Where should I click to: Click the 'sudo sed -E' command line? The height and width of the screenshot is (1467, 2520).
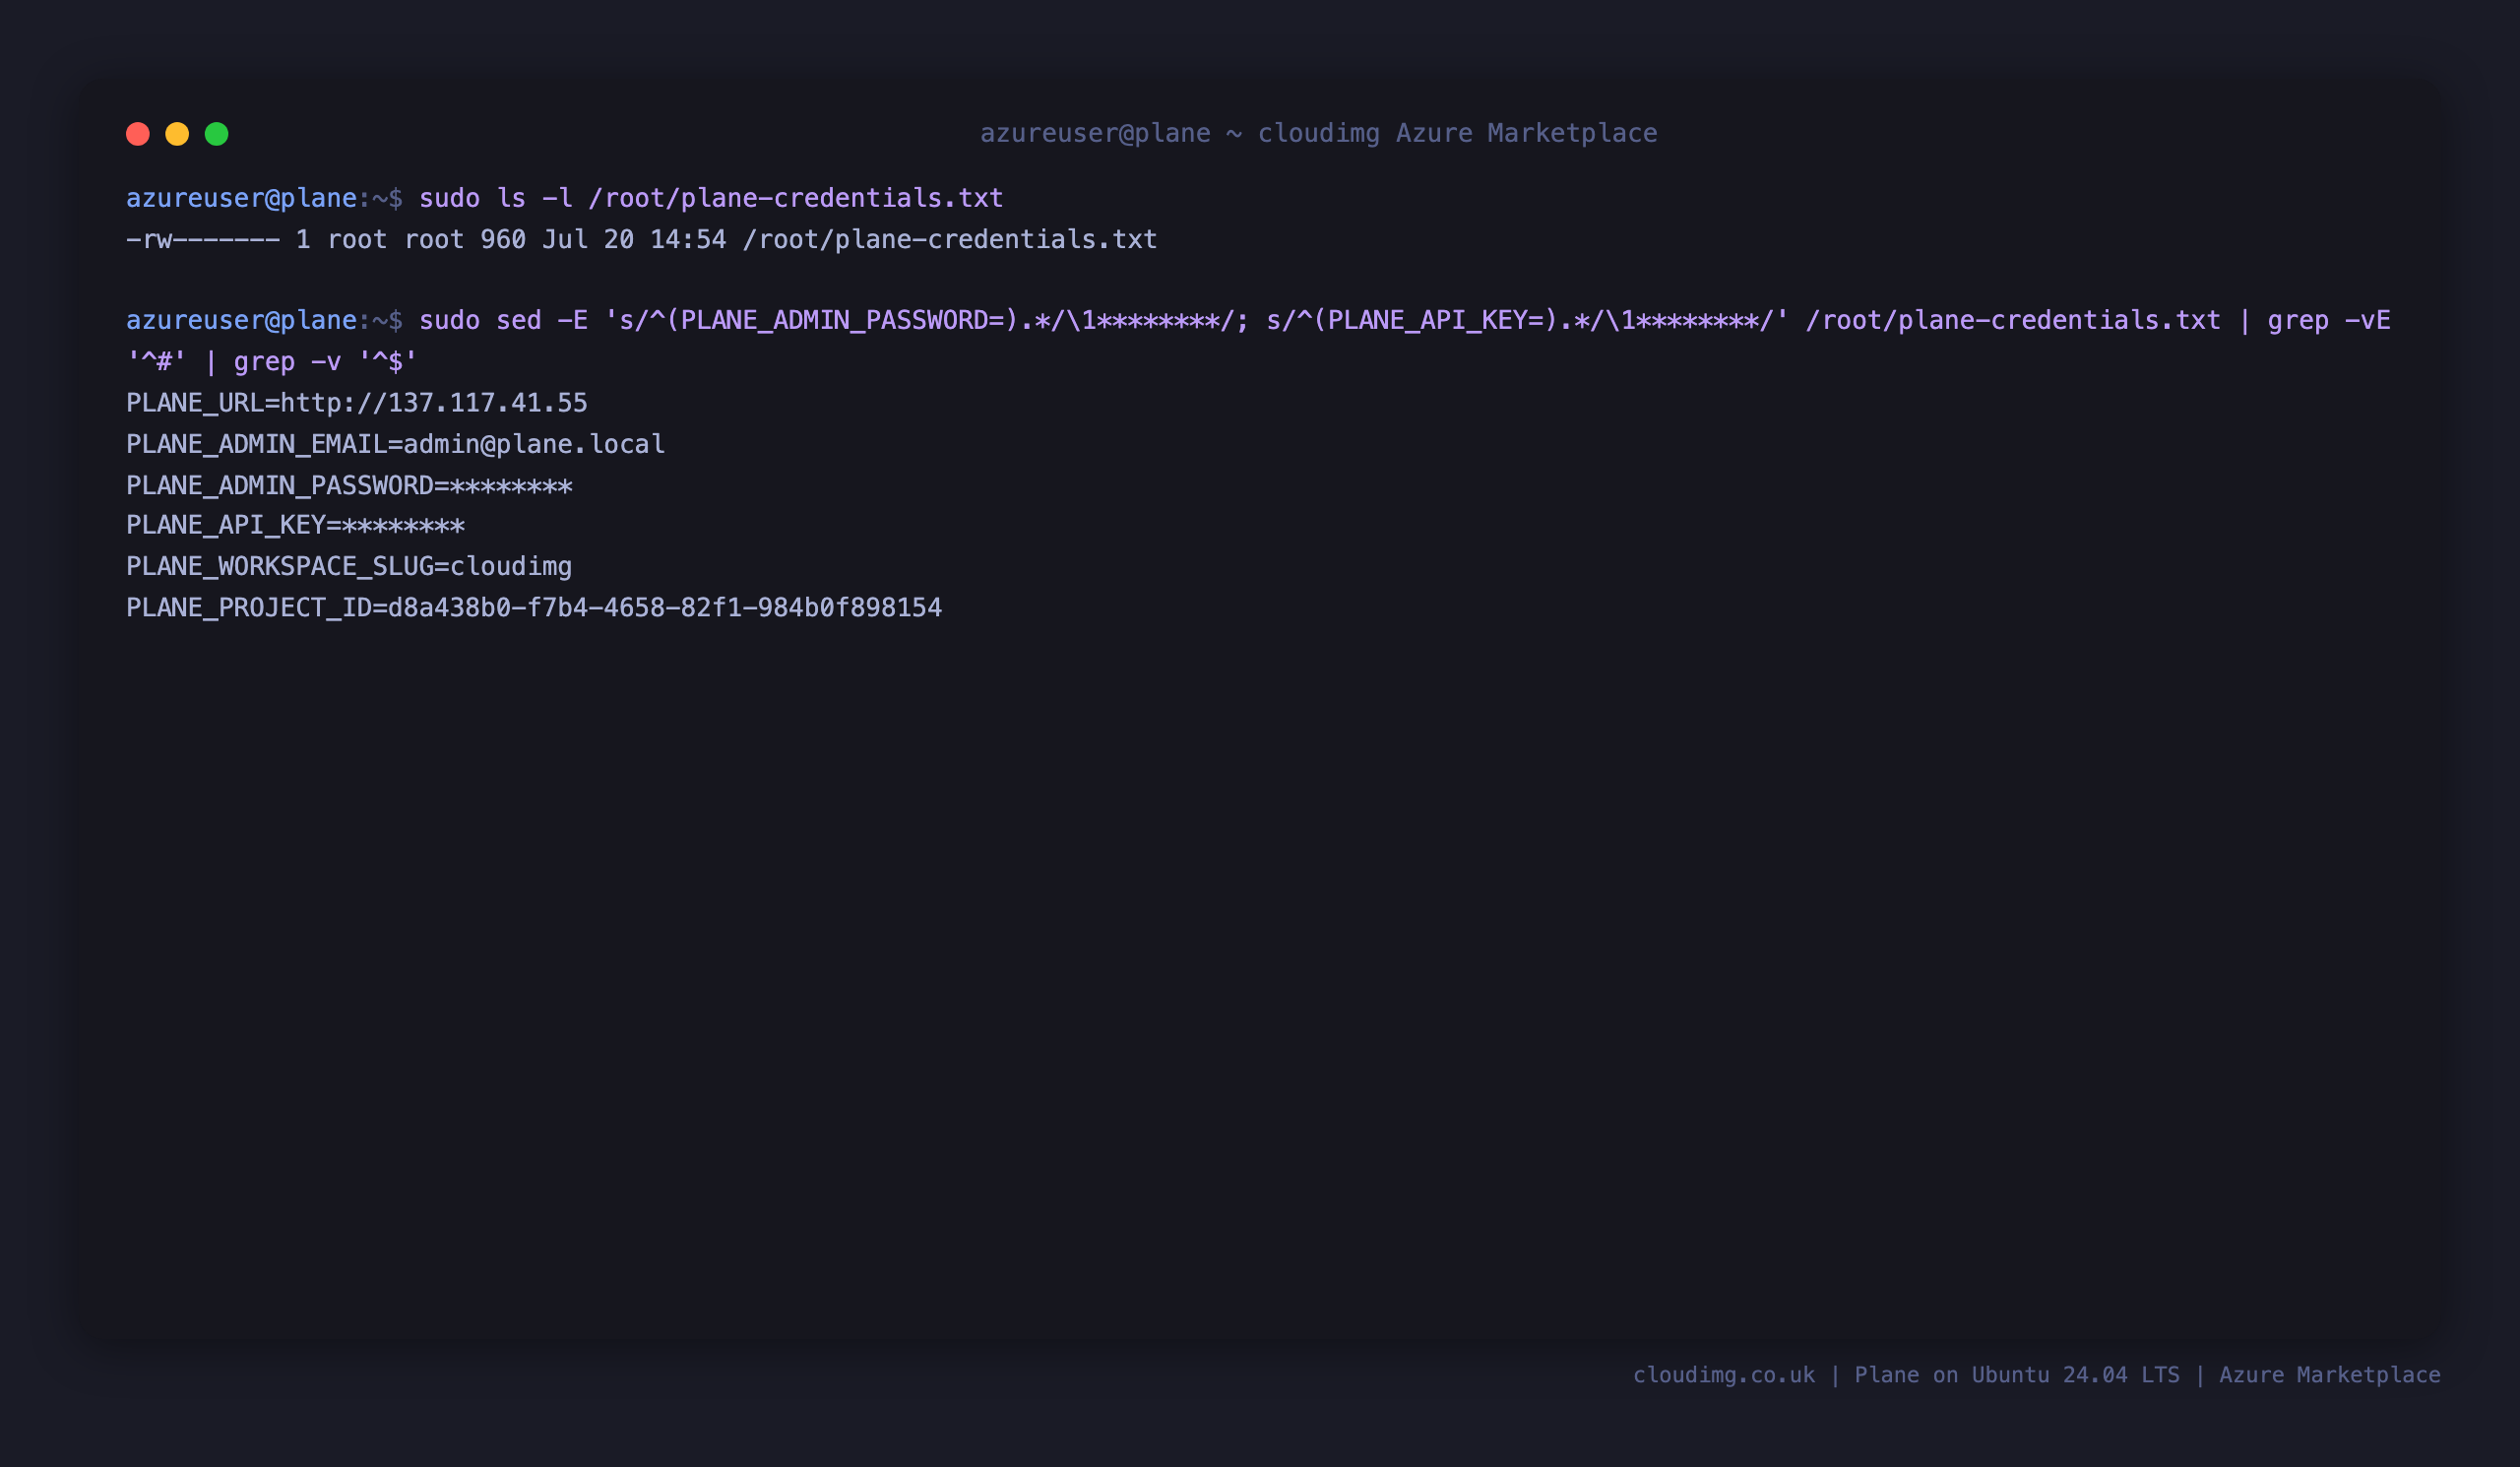click(1404, 320)
